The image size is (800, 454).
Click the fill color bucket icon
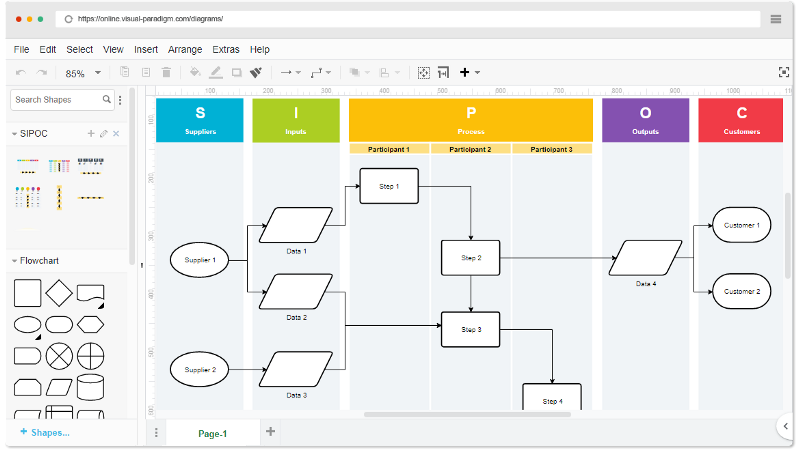coord(194,73)
